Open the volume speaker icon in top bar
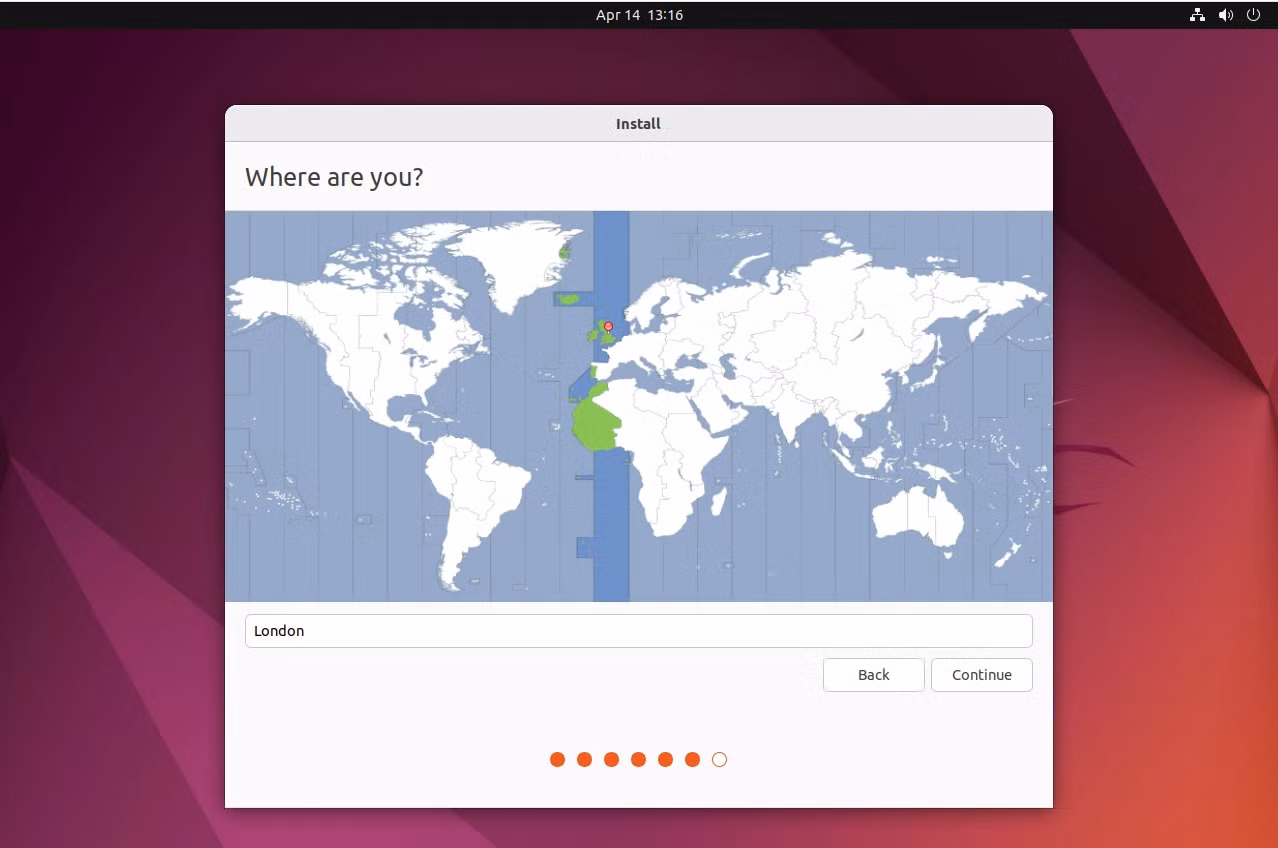Viewport: 1278px width, 848px height. click(1225, 15)
